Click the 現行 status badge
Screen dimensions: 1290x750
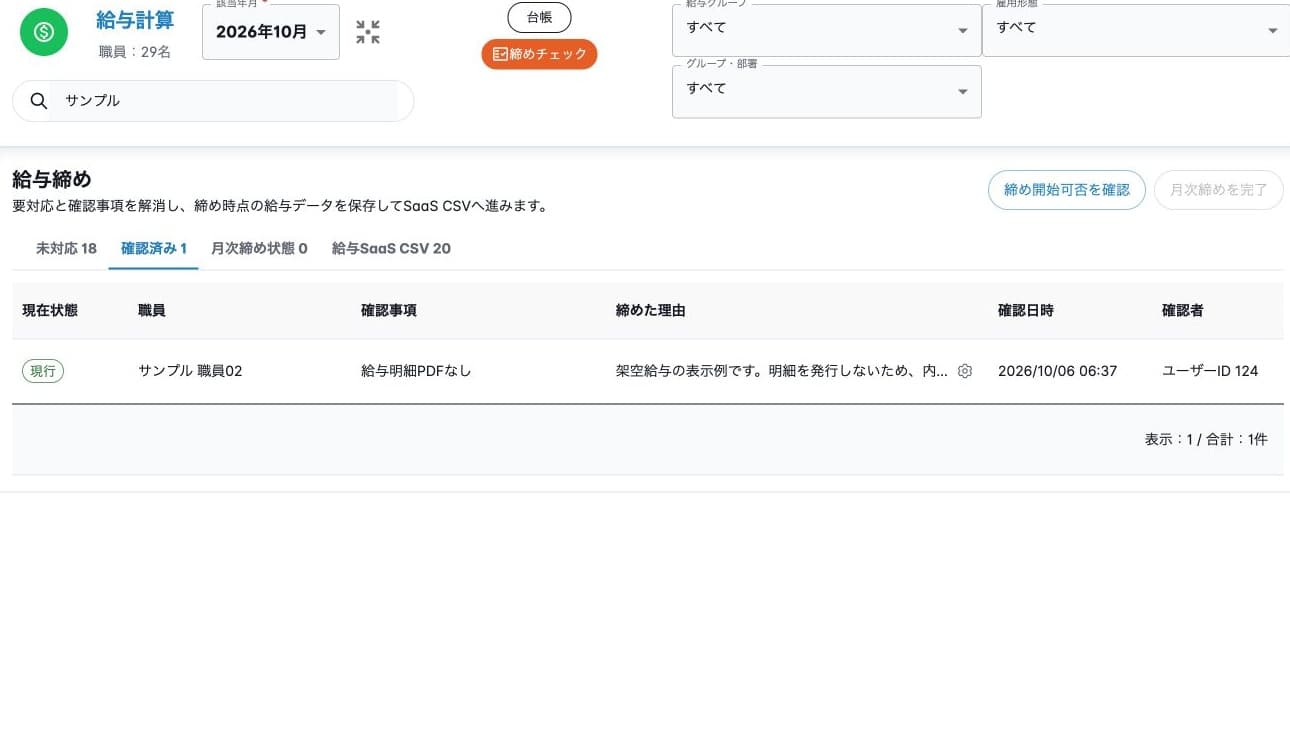43,371
